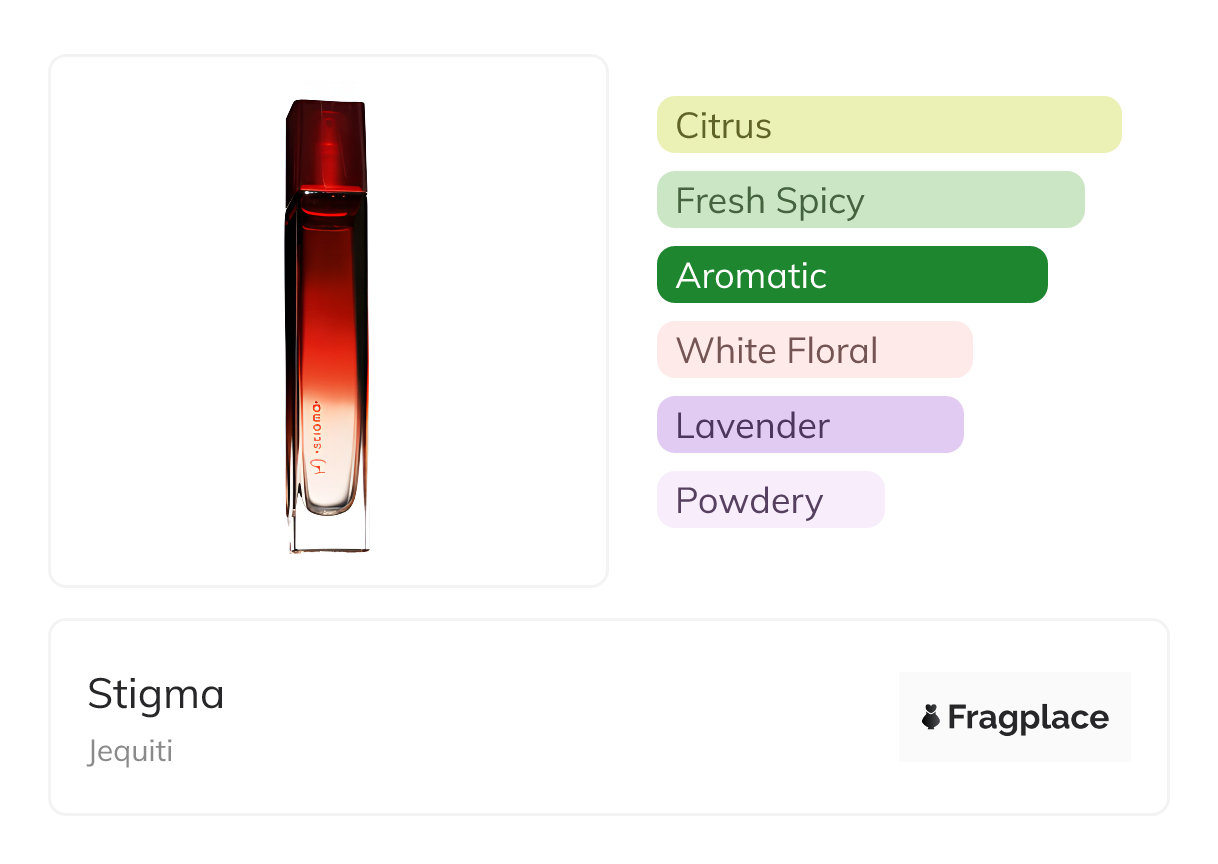This screenshot has height=864, width=1218.
Task: Click the Fragplace wordmark text
Action: click(x=1028, y=717)
